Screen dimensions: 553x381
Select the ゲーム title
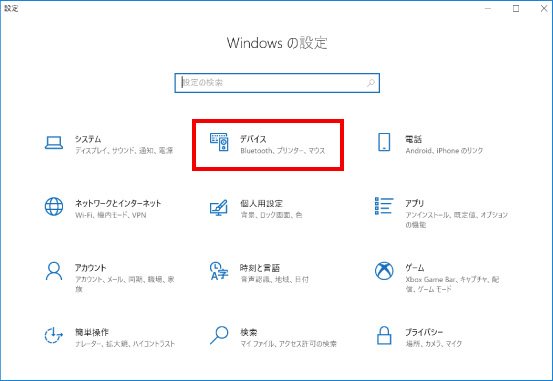(x=415, y=268)
